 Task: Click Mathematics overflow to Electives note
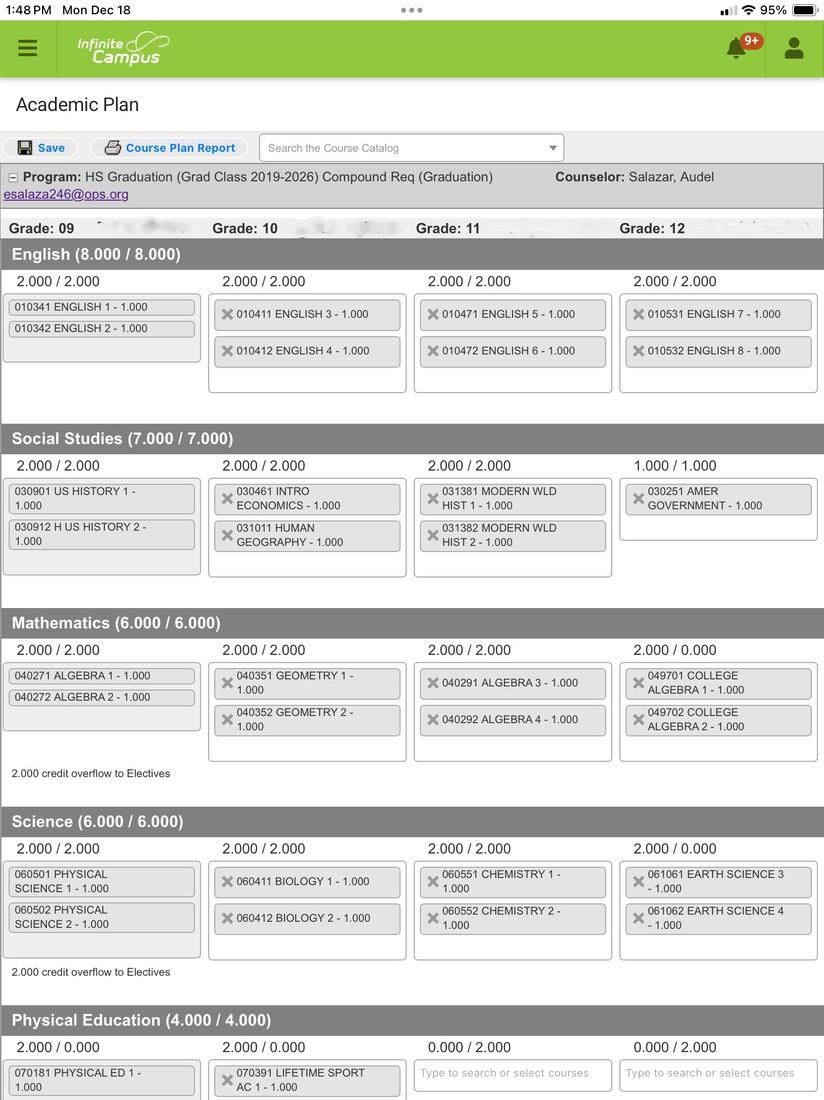point(90,774)
